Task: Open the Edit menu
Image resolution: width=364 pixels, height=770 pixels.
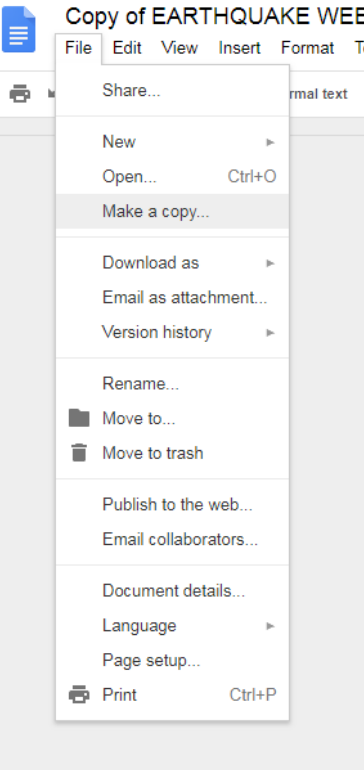Action: [x=127, y=48]
